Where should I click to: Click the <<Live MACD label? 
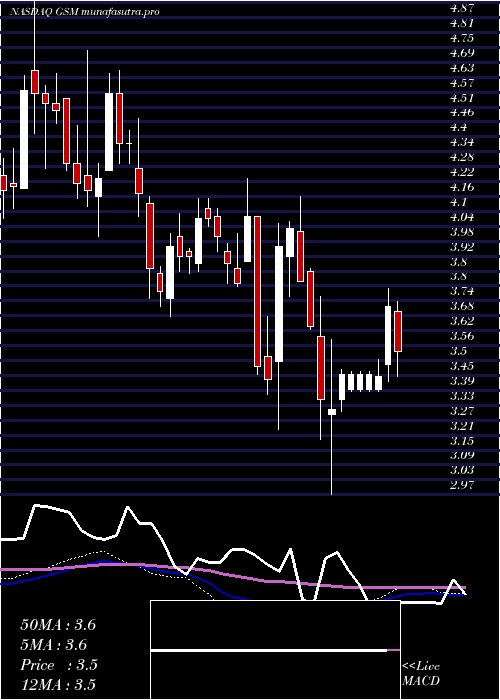point(421,674)
